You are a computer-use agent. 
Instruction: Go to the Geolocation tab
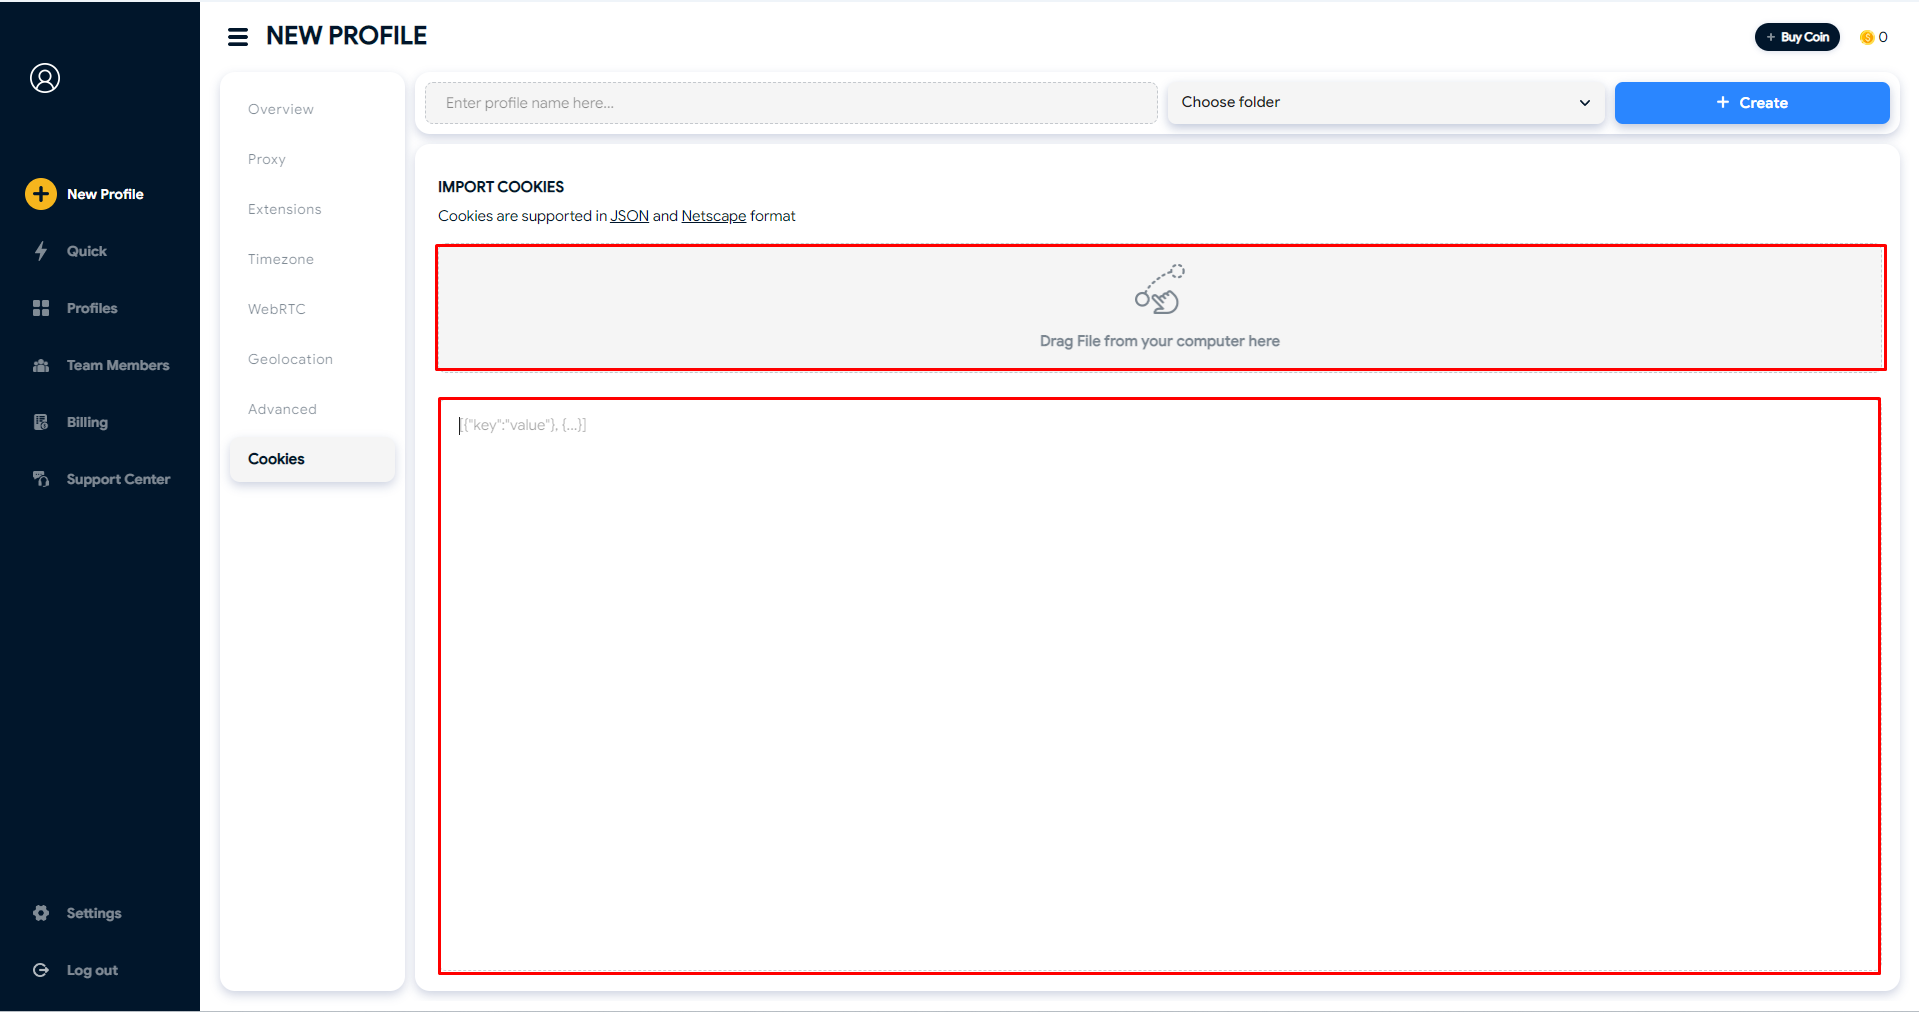click(x=290, y=359)
